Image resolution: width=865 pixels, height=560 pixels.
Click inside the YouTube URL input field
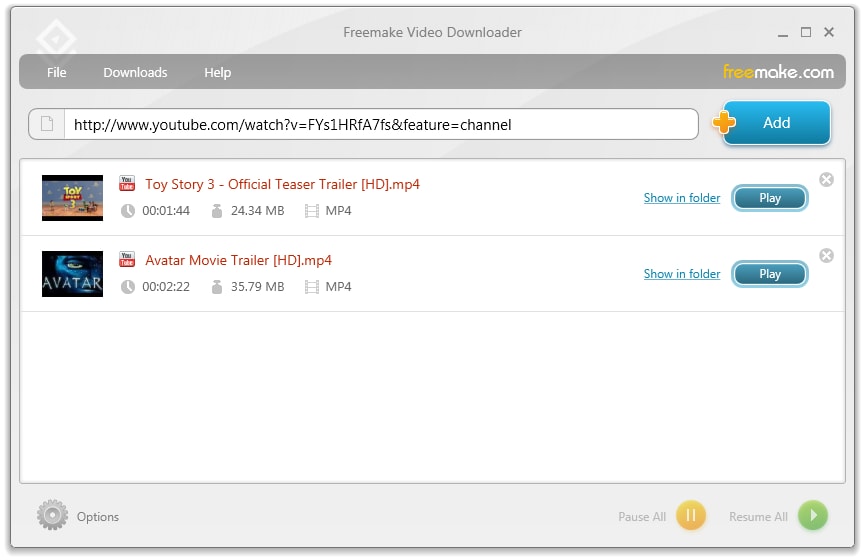coord(381,124)
